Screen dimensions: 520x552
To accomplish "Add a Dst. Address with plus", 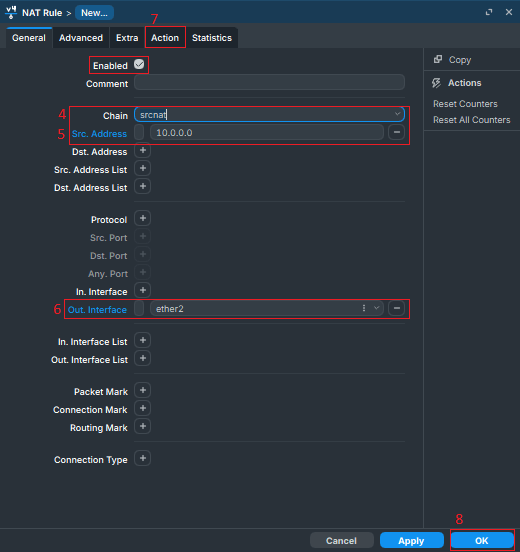I will [x=143, y=151].
